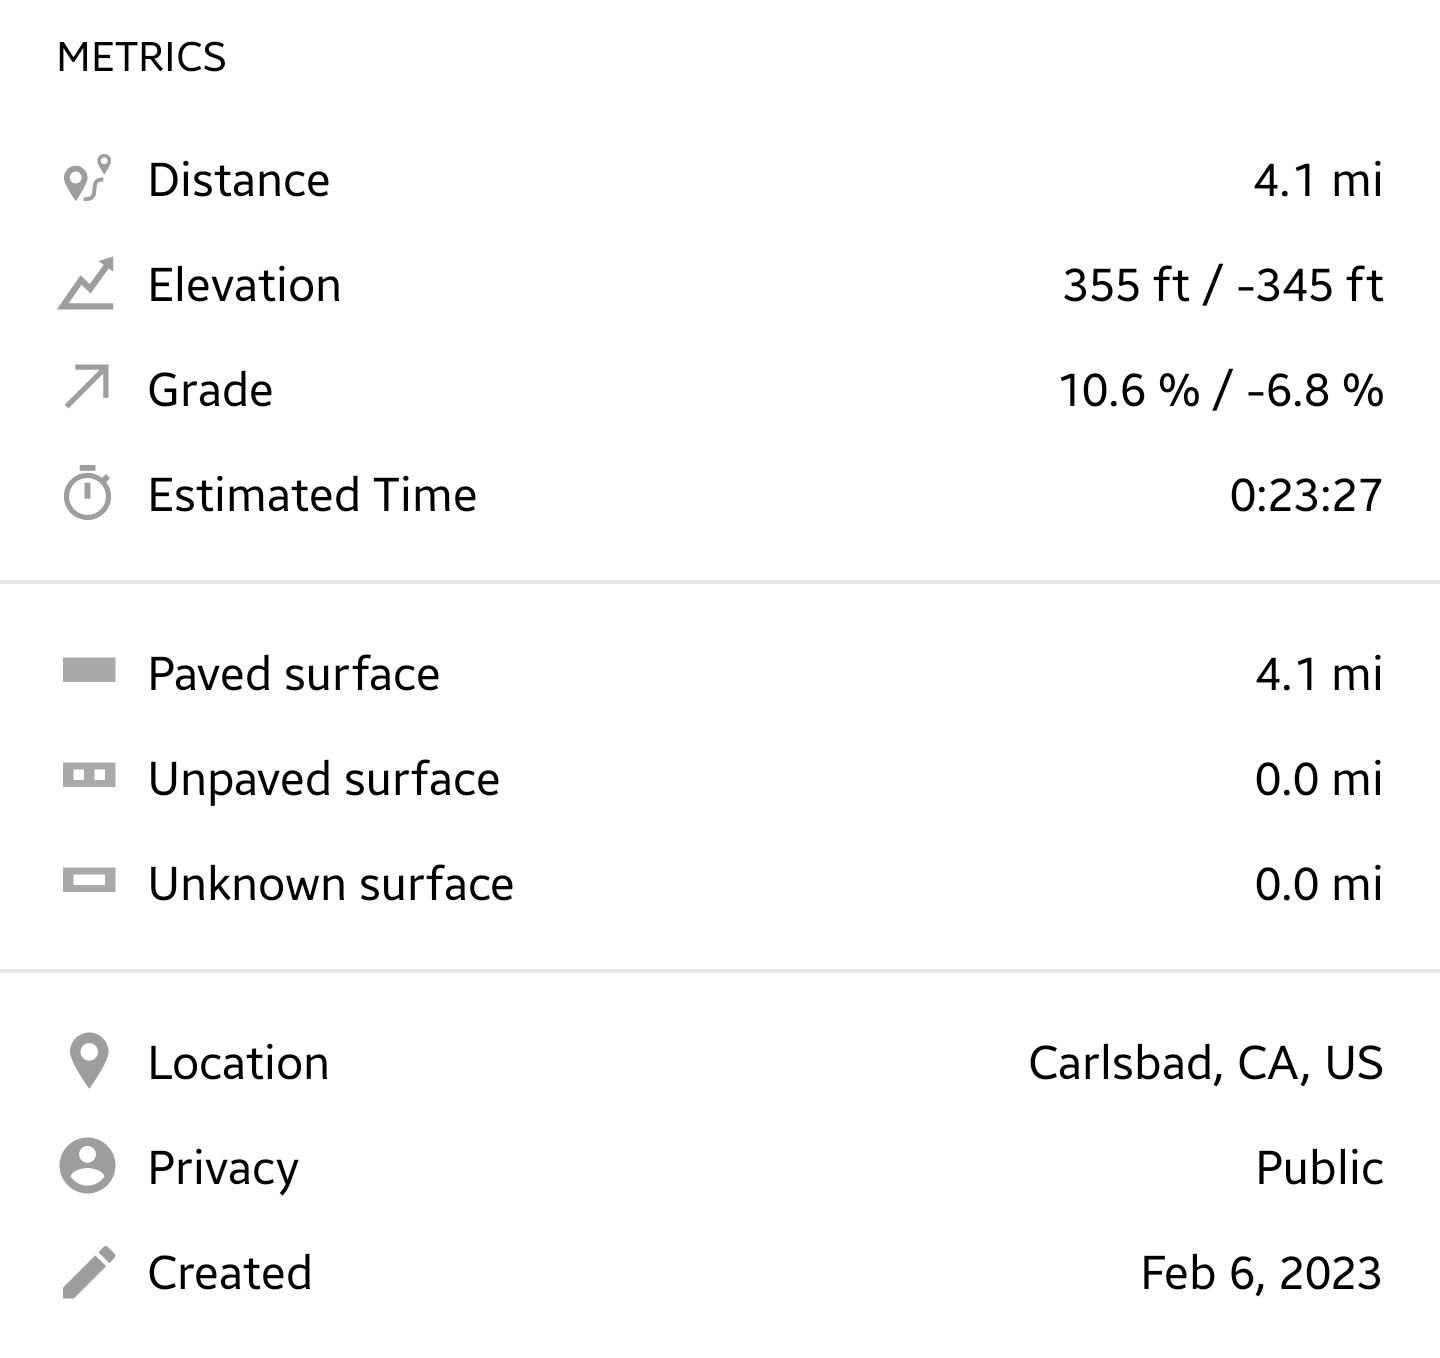Click the Distance route pin icon
1440x1358 pixels.
point(87,179)
